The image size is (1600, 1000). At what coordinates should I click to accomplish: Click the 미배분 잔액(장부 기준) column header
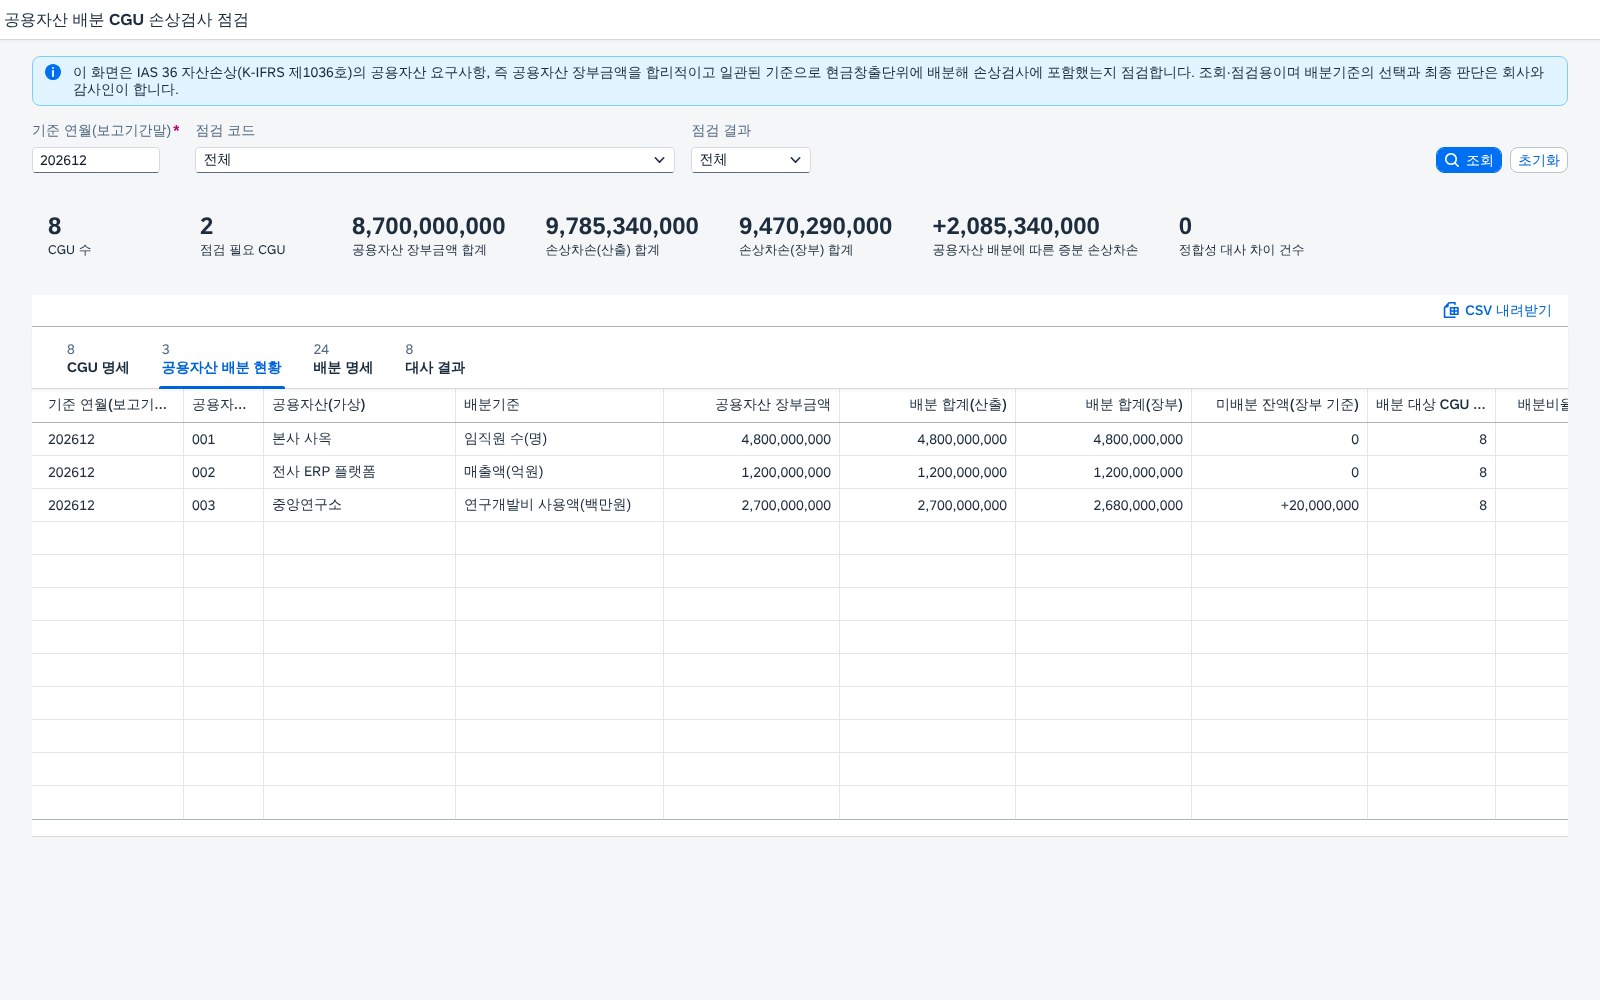coord(1280,405)
